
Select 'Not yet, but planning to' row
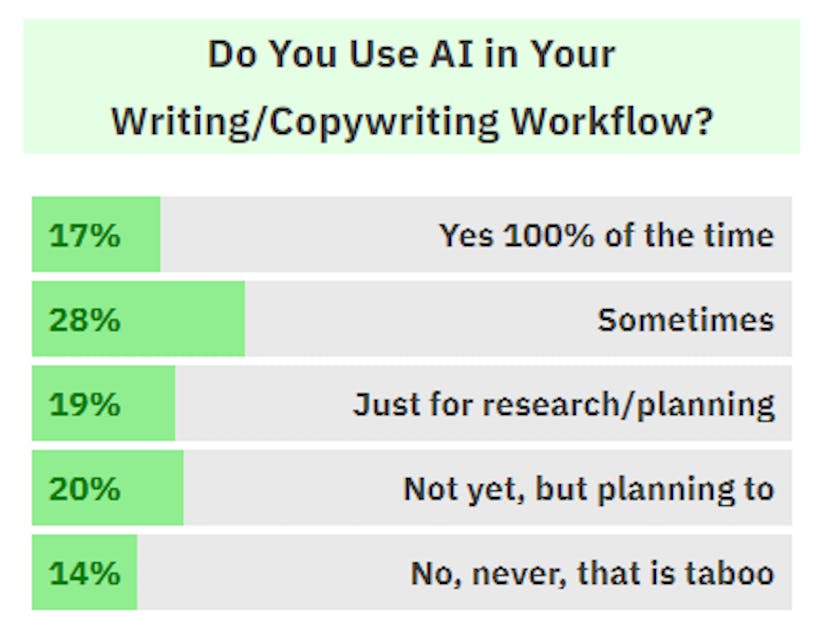(x=412, y=488)
